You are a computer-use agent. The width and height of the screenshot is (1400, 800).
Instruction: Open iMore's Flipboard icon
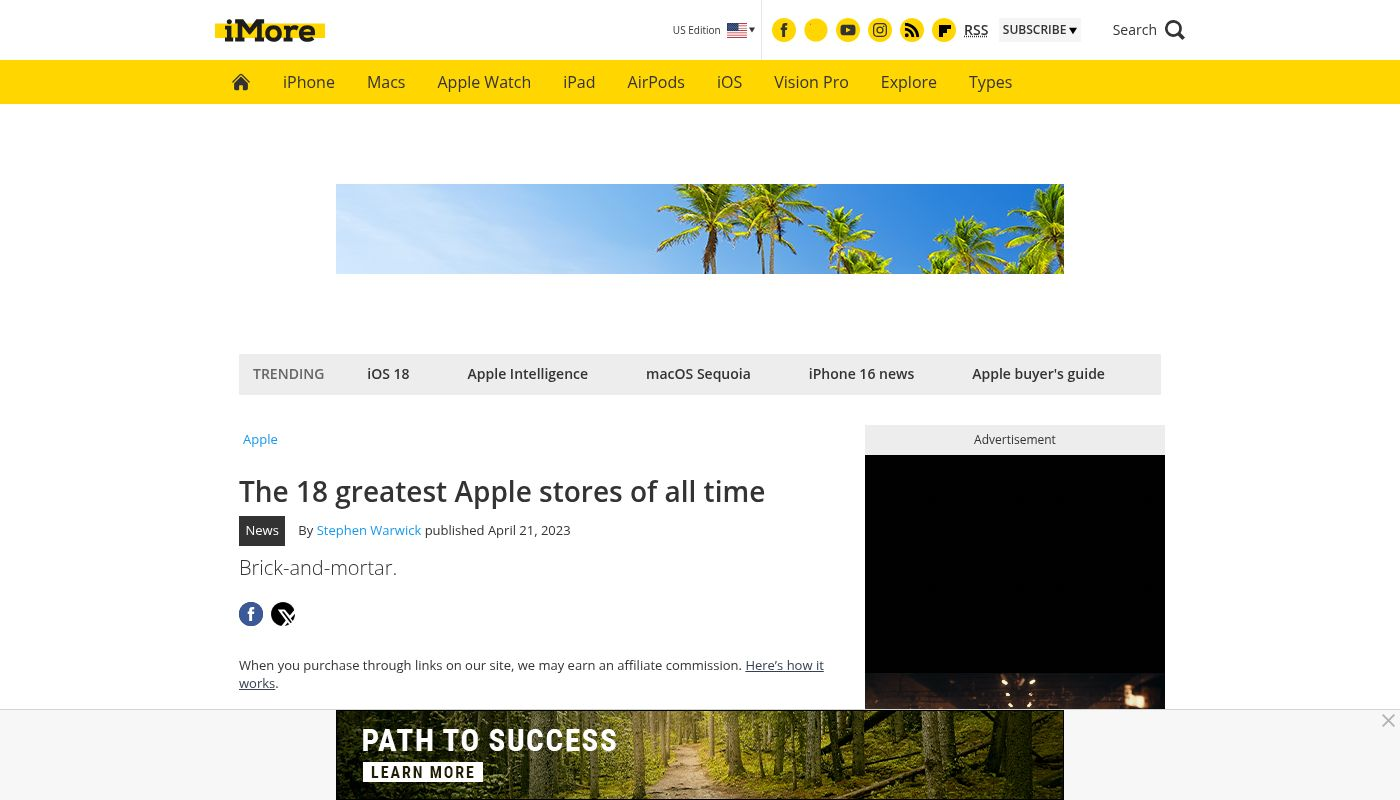pos(944,30)
